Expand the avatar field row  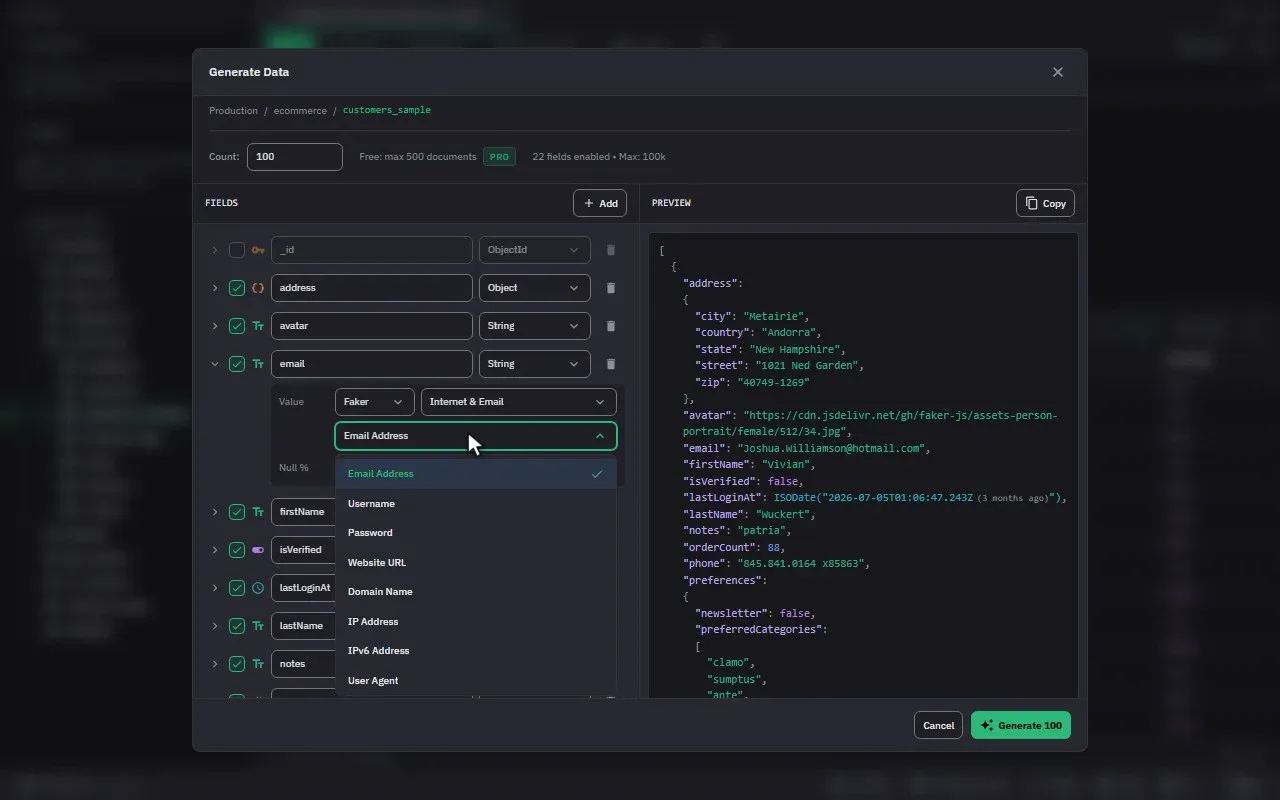pyautogui.click(x=214, y=326)
